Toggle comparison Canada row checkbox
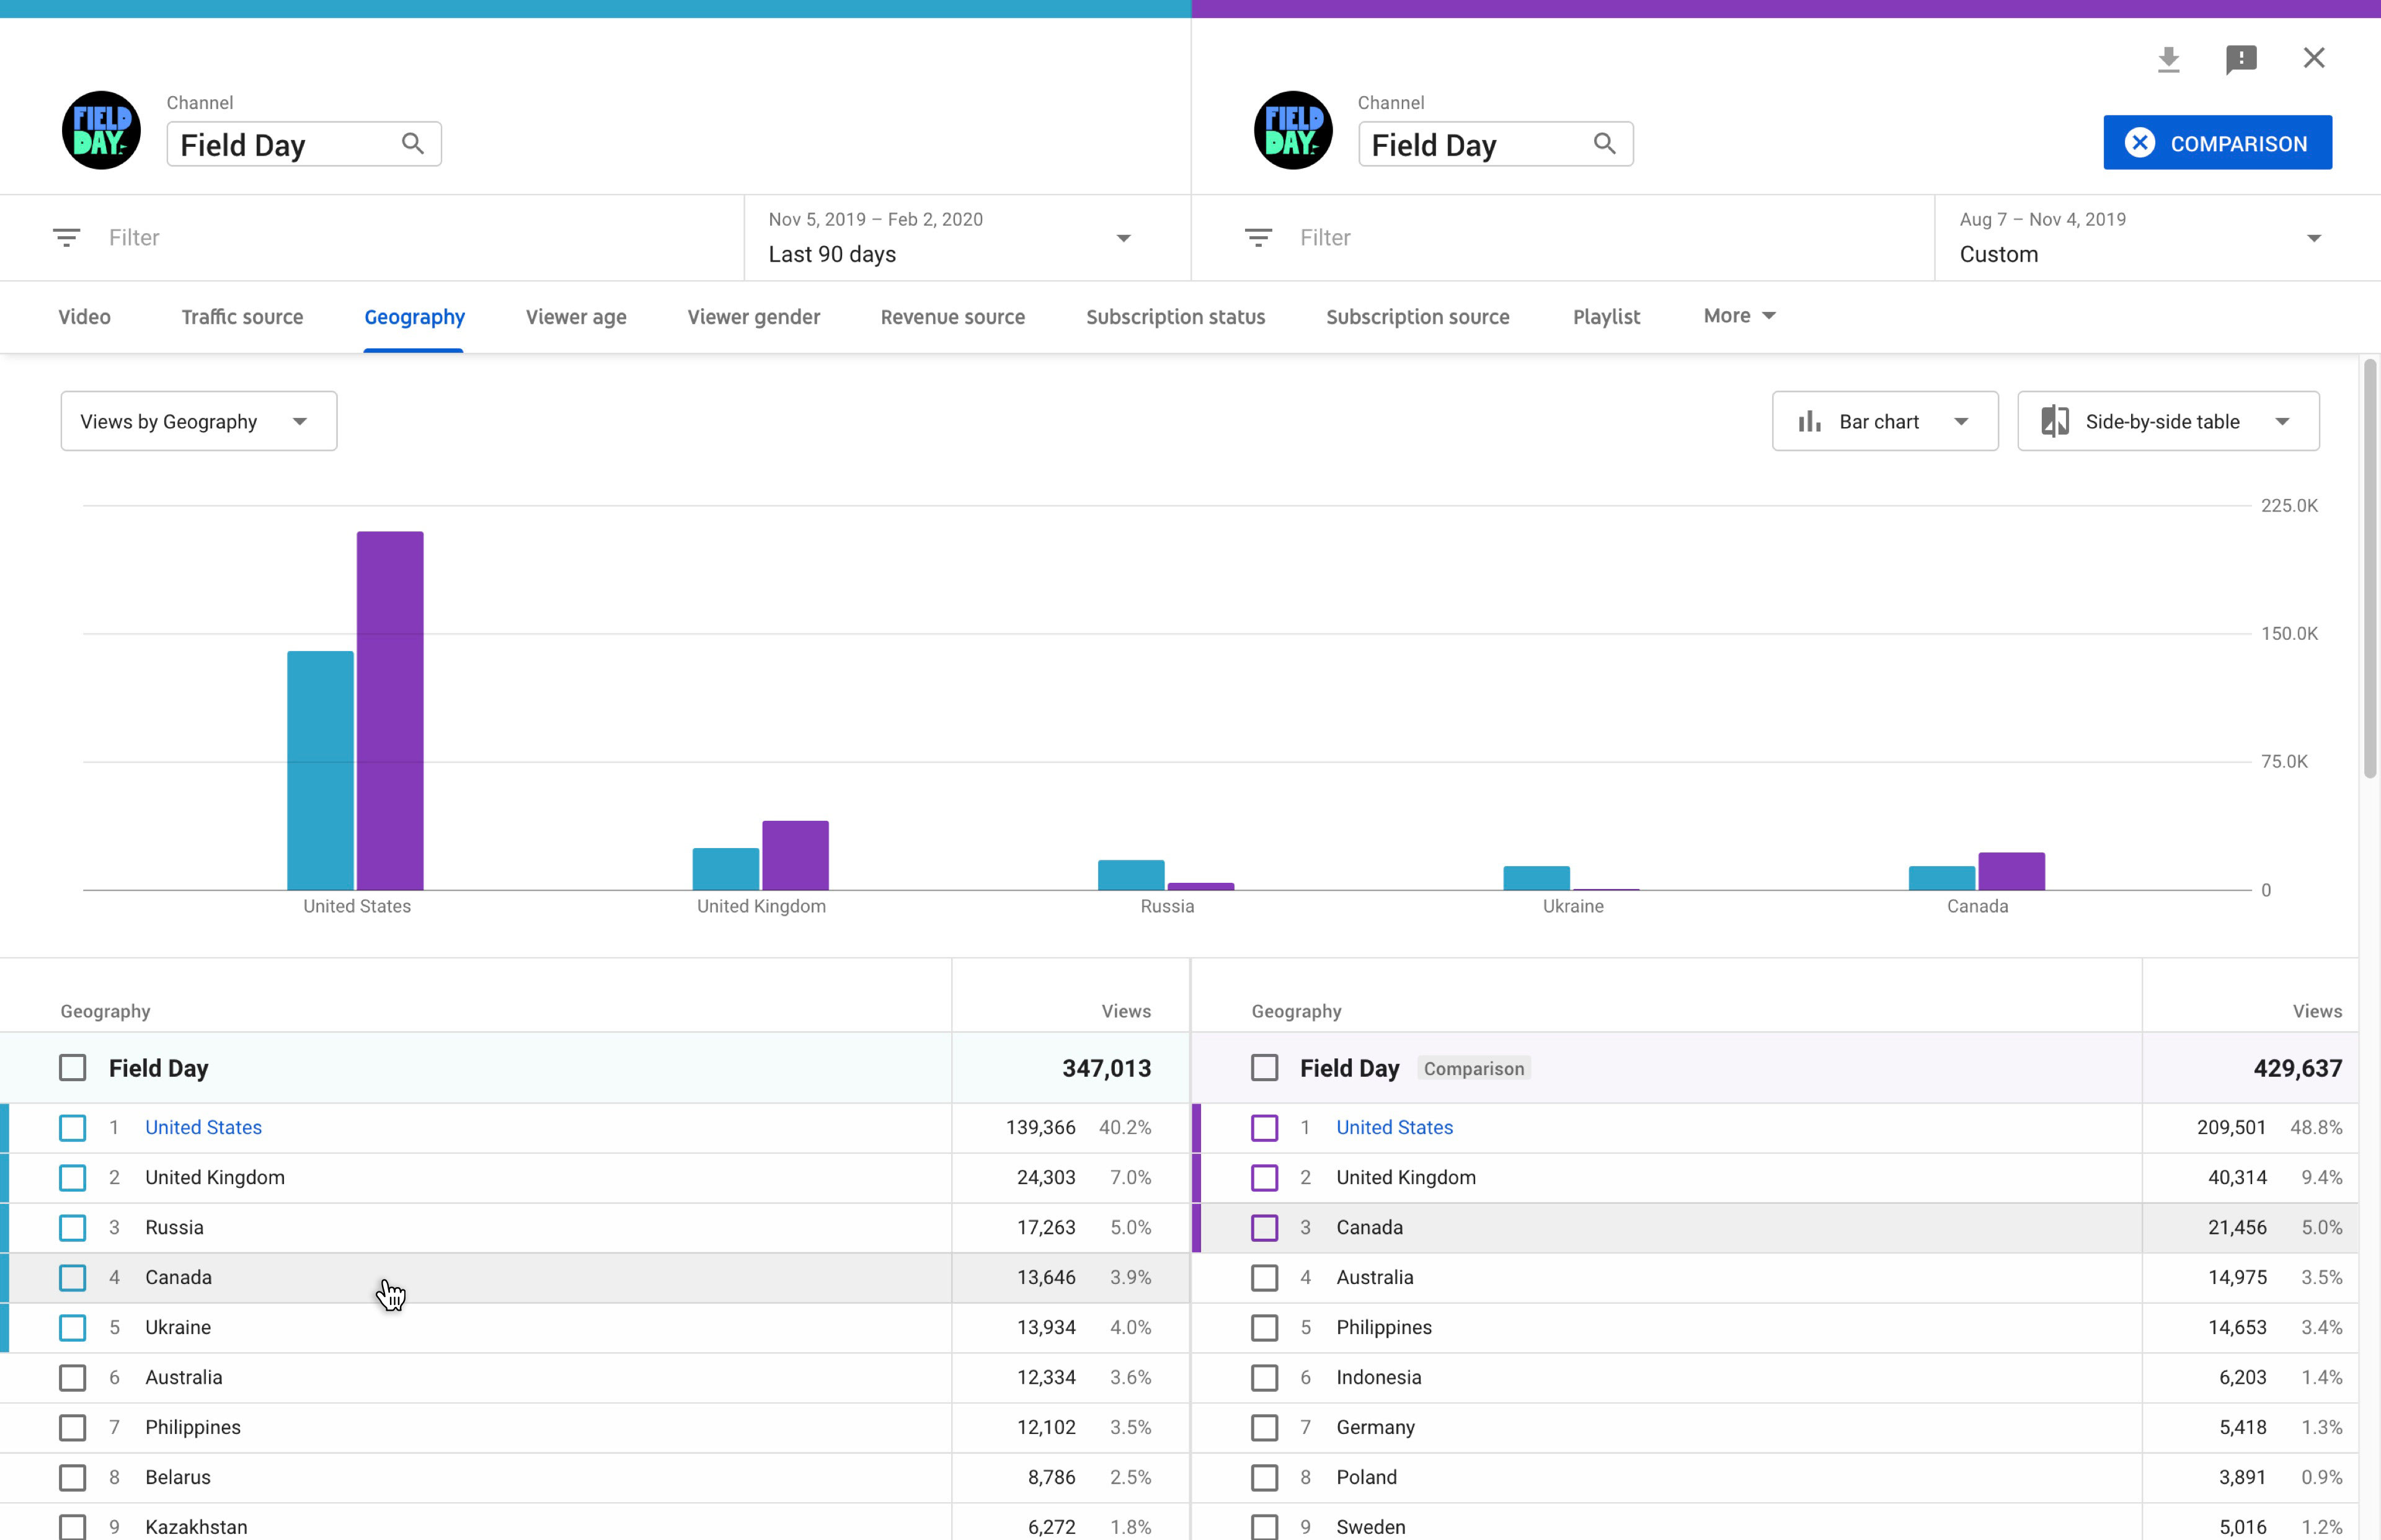 pyautogui.click(x=1264, y=1228)
